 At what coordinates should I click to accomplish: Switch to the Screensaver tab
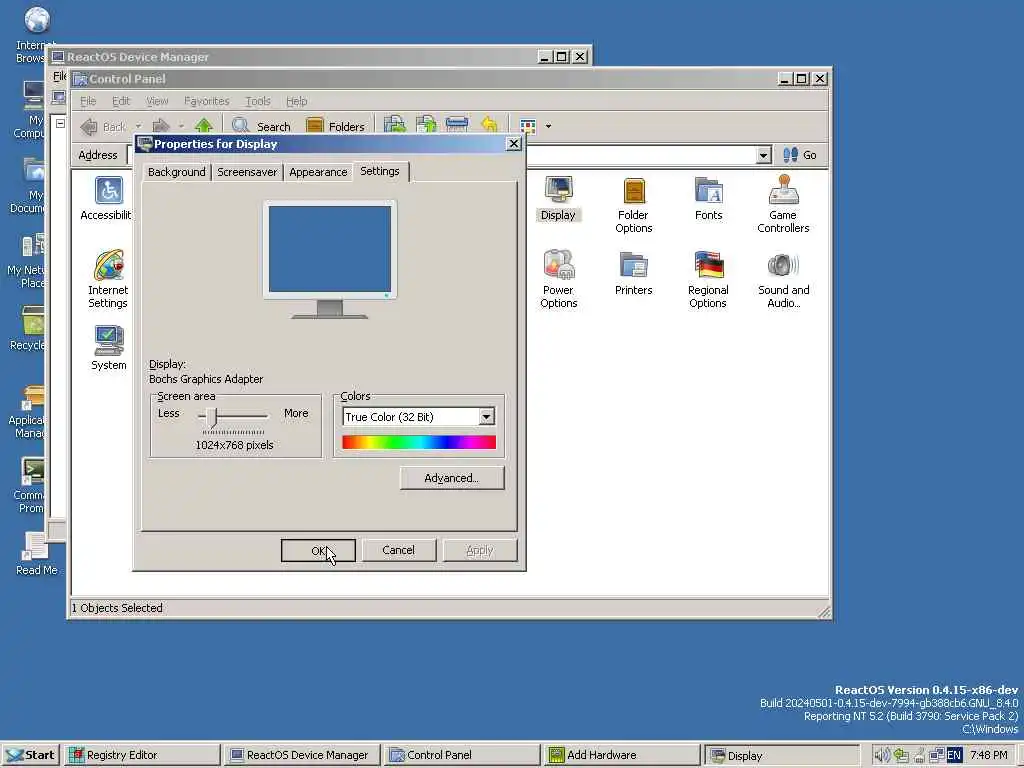(247, 172)
